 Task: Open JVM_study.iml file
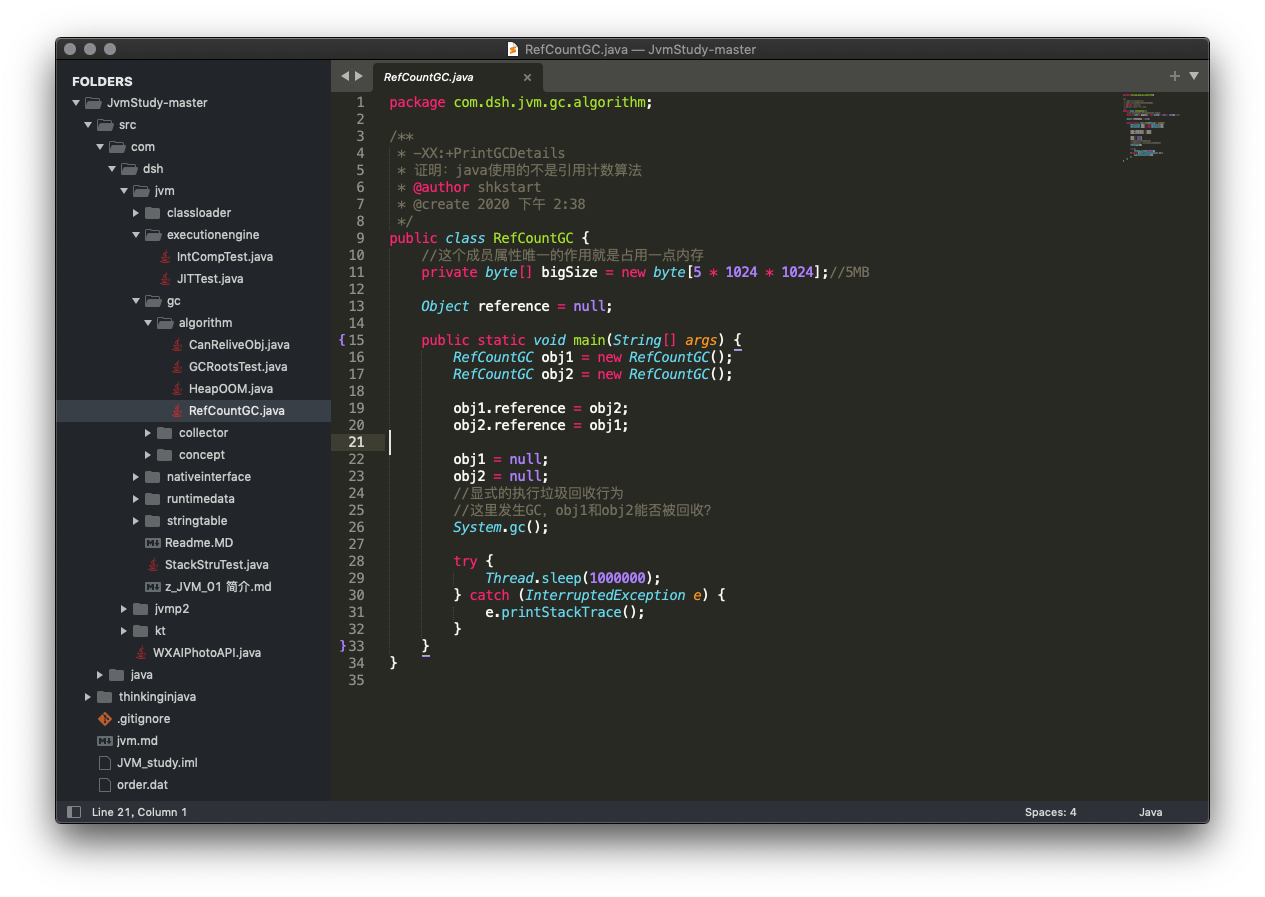click(x=157, y=763)
